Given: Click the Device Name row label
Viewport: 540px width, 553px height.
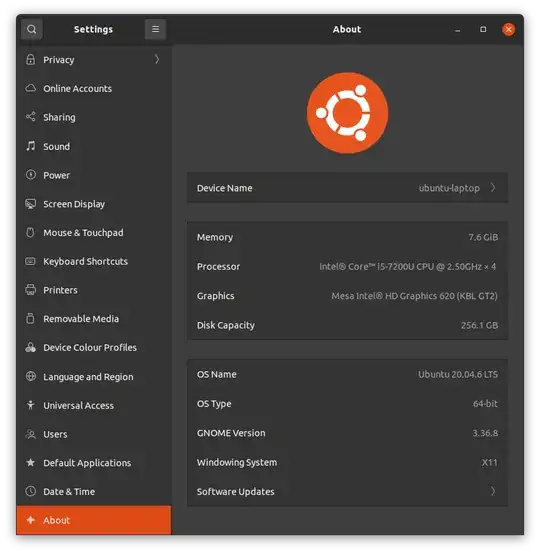Looking at the screenshot, I should tap(225, 188).
